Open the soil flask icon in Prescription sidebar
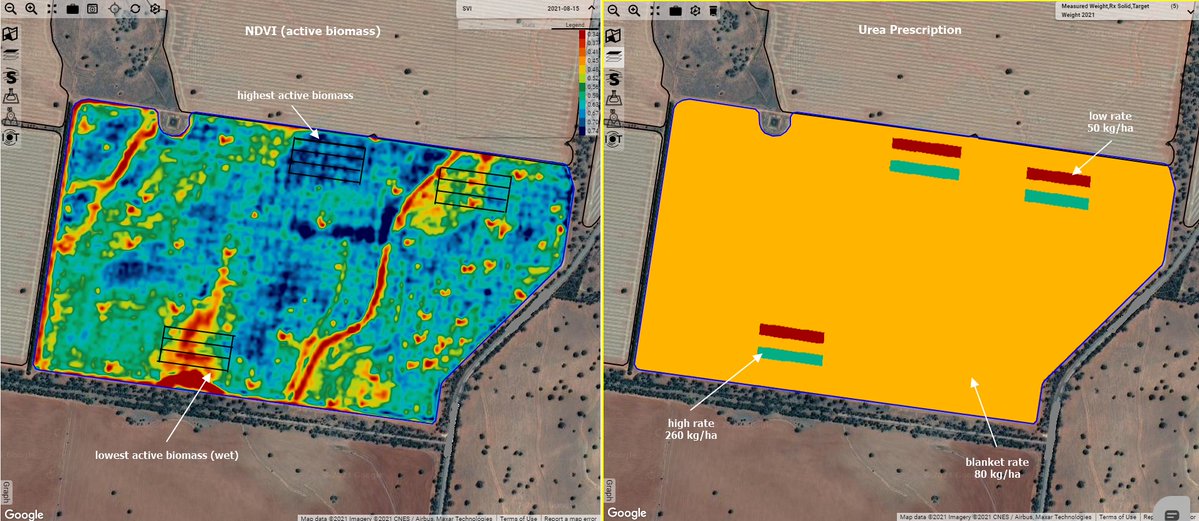 coord(614,97)
